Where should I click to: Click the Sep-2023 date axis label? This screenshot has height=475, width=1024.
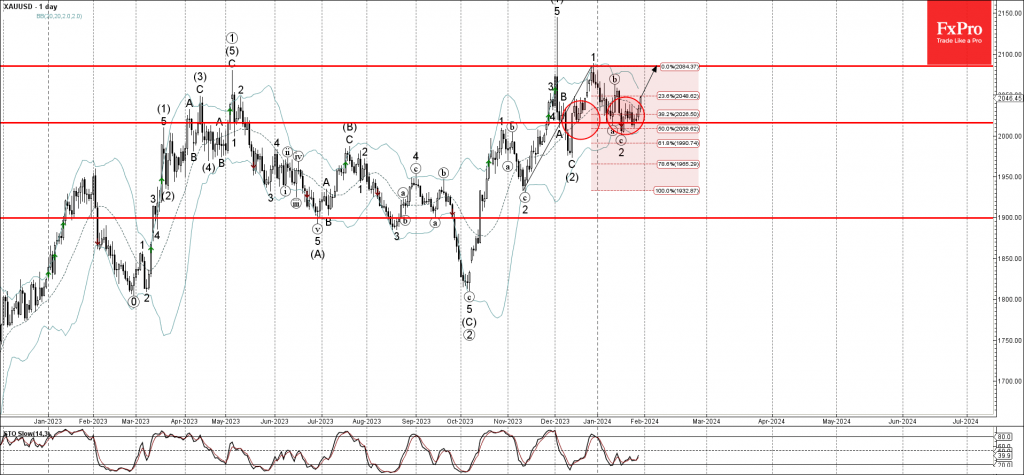[x=415, y=421]
